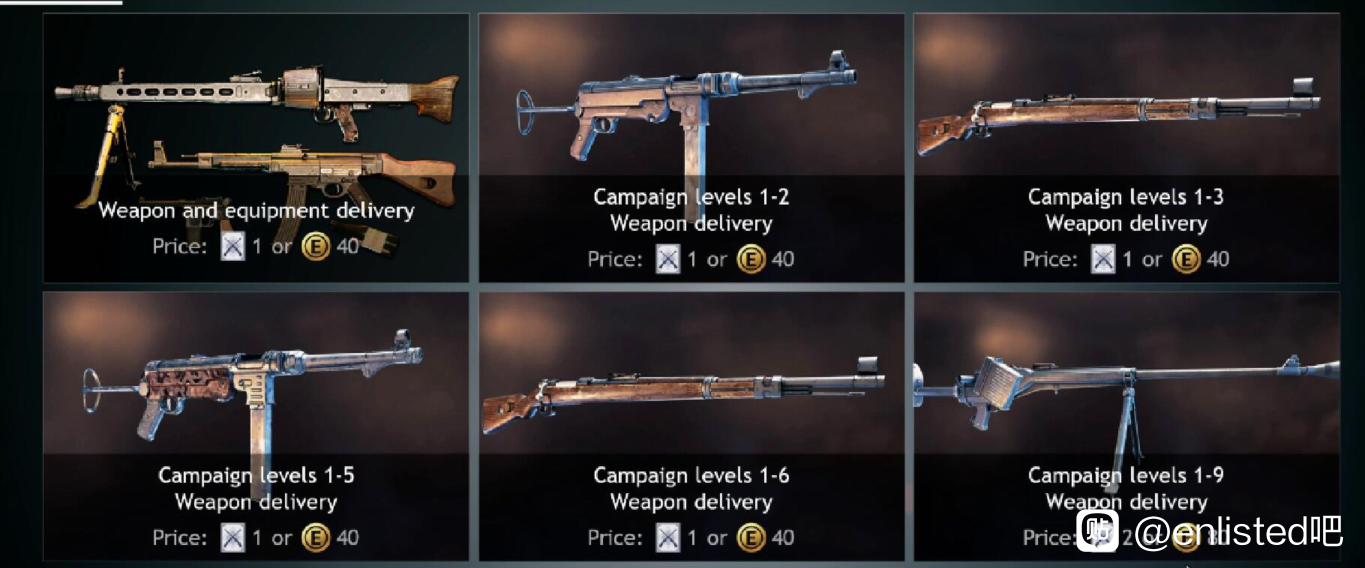Click gold coin icon in Campaign levels 1-2 card
The width and height of the screenshot is (1365, 568).
coord(751,260)
